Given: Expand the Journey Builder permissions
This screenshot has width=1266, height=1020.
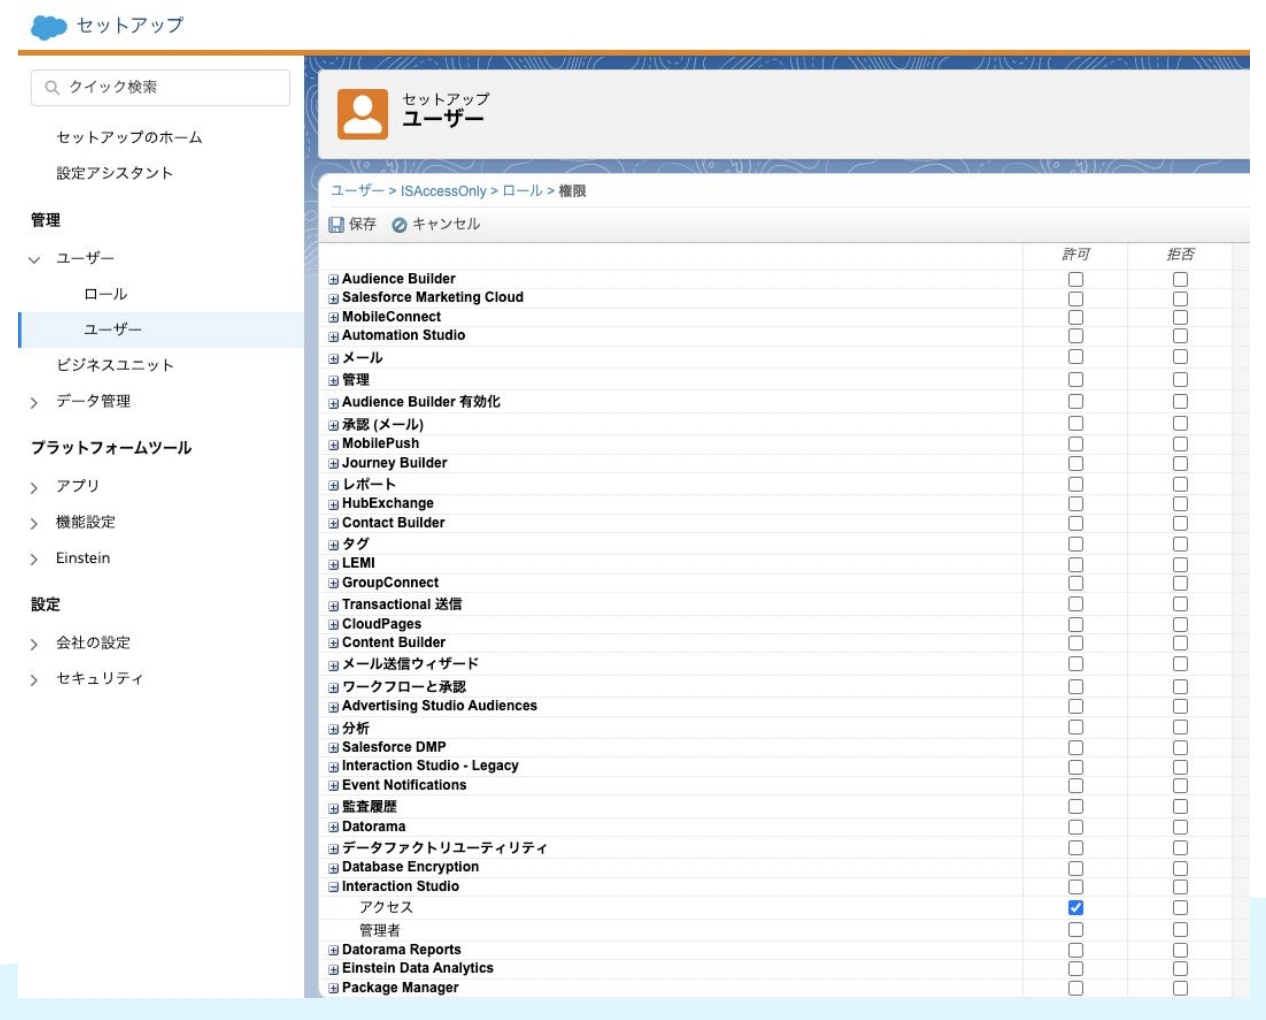Looking at the screenshot, I should pyautogui.click(x=333, y=464).
